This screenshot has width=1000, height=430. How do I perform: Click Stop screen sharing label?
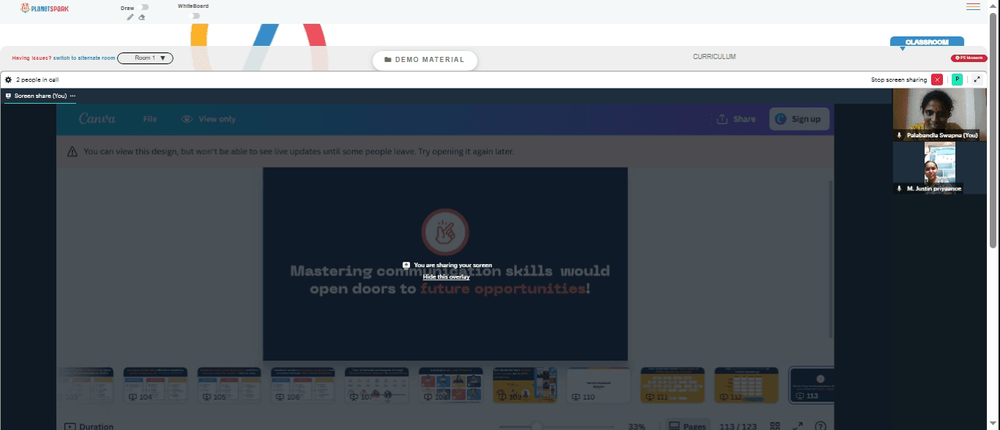(x=899, y=80)
